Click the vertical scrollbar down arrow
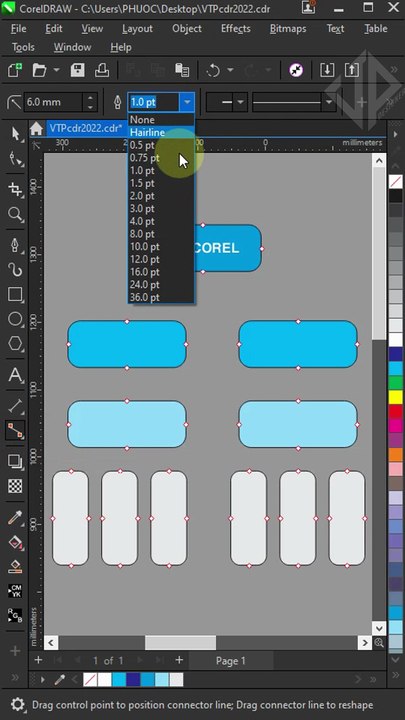The width and height of the screenshot is (405, 720). 379,628
